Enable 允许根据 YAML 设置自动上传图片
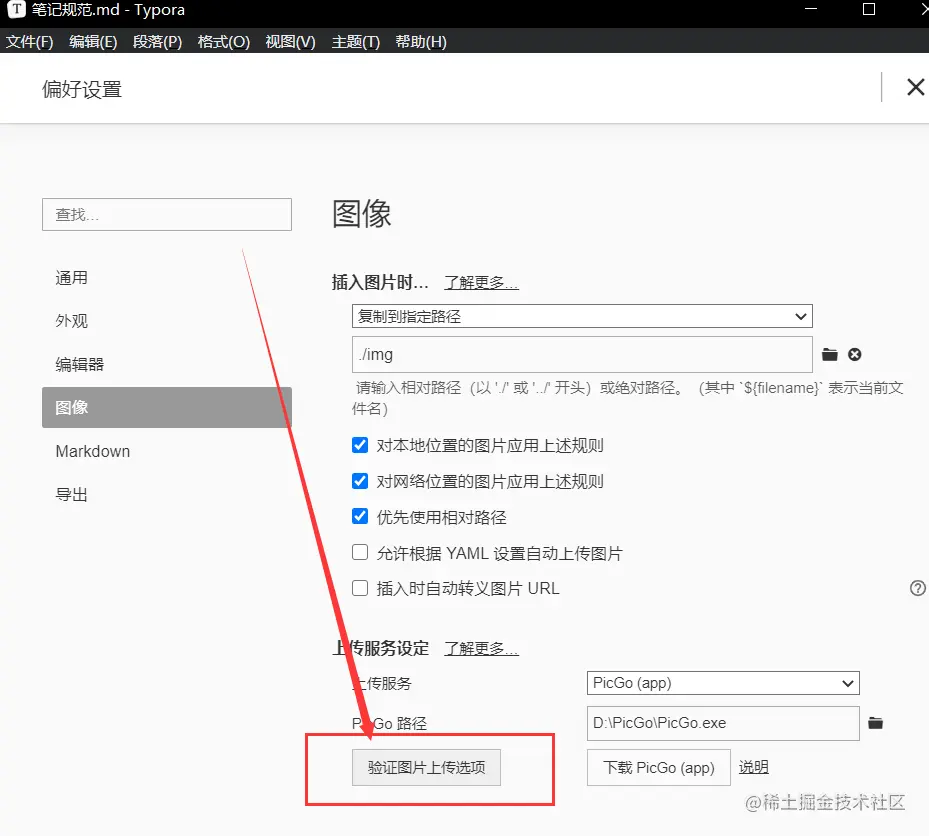The height and width of the screenshot is (836, 929). tap(360, 552)
